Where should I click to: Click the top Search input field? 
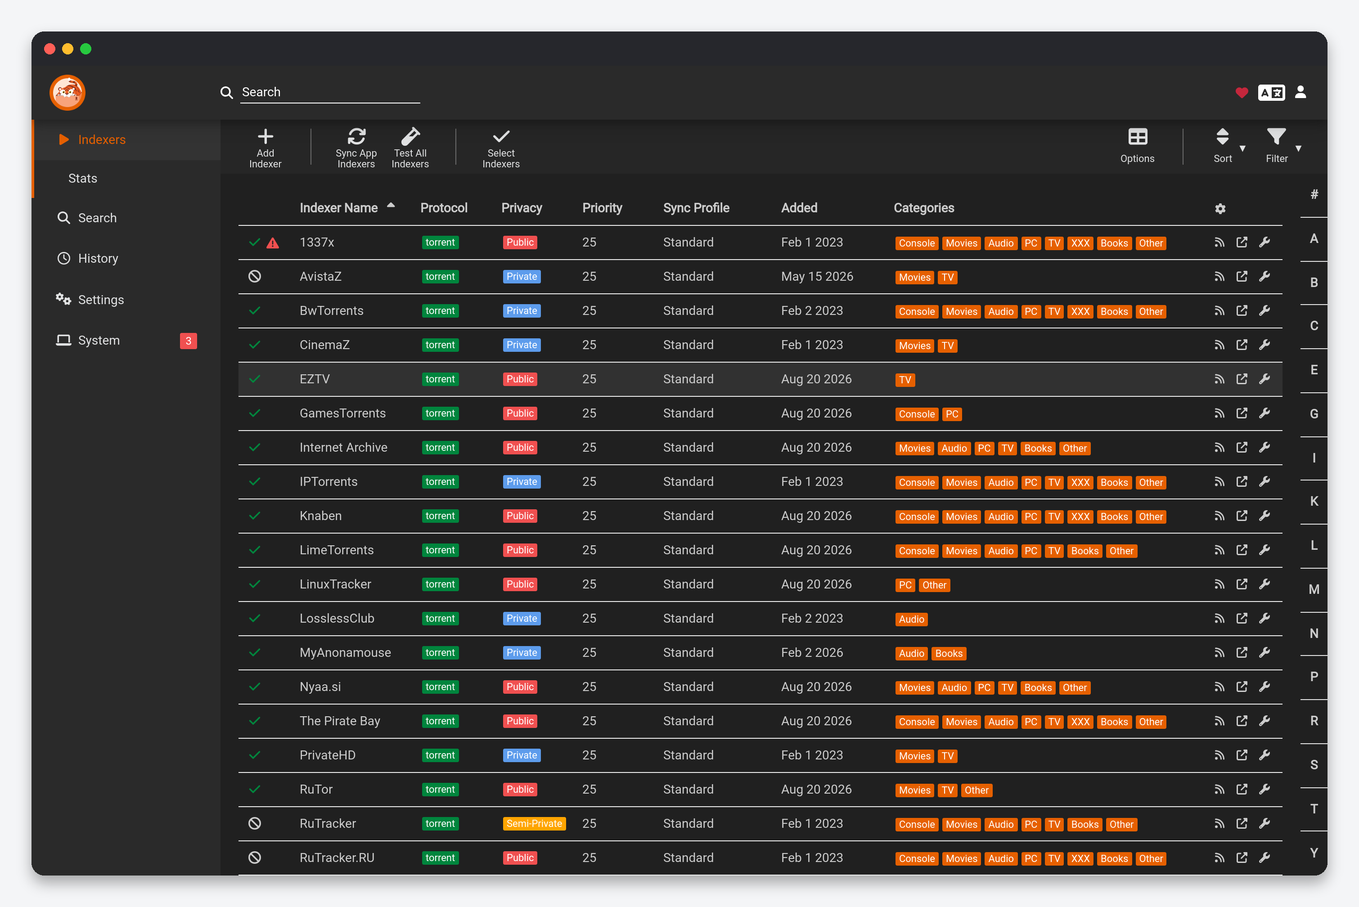click(330, 92)
